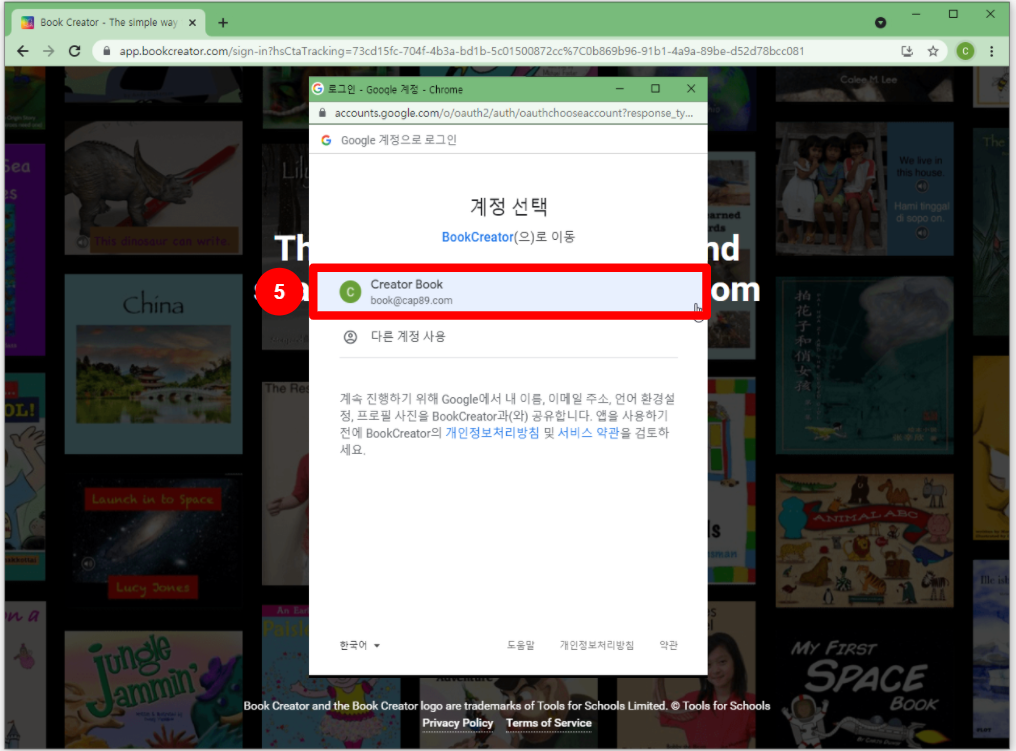
Task: Click the Chinese green book cover
Action: click(864, 365)
